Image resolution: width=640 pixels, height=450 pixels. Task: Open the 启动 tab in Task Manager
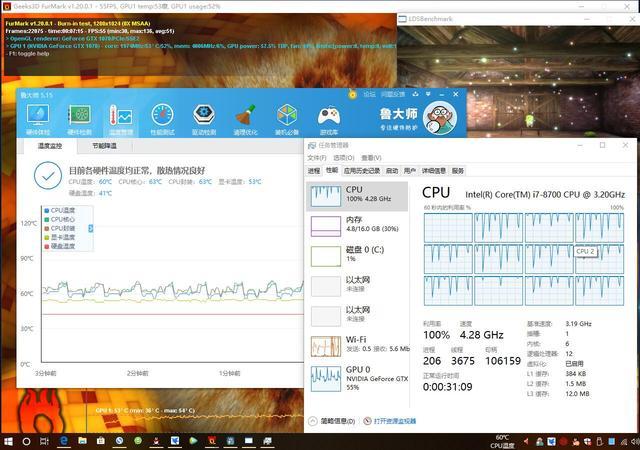392,171
